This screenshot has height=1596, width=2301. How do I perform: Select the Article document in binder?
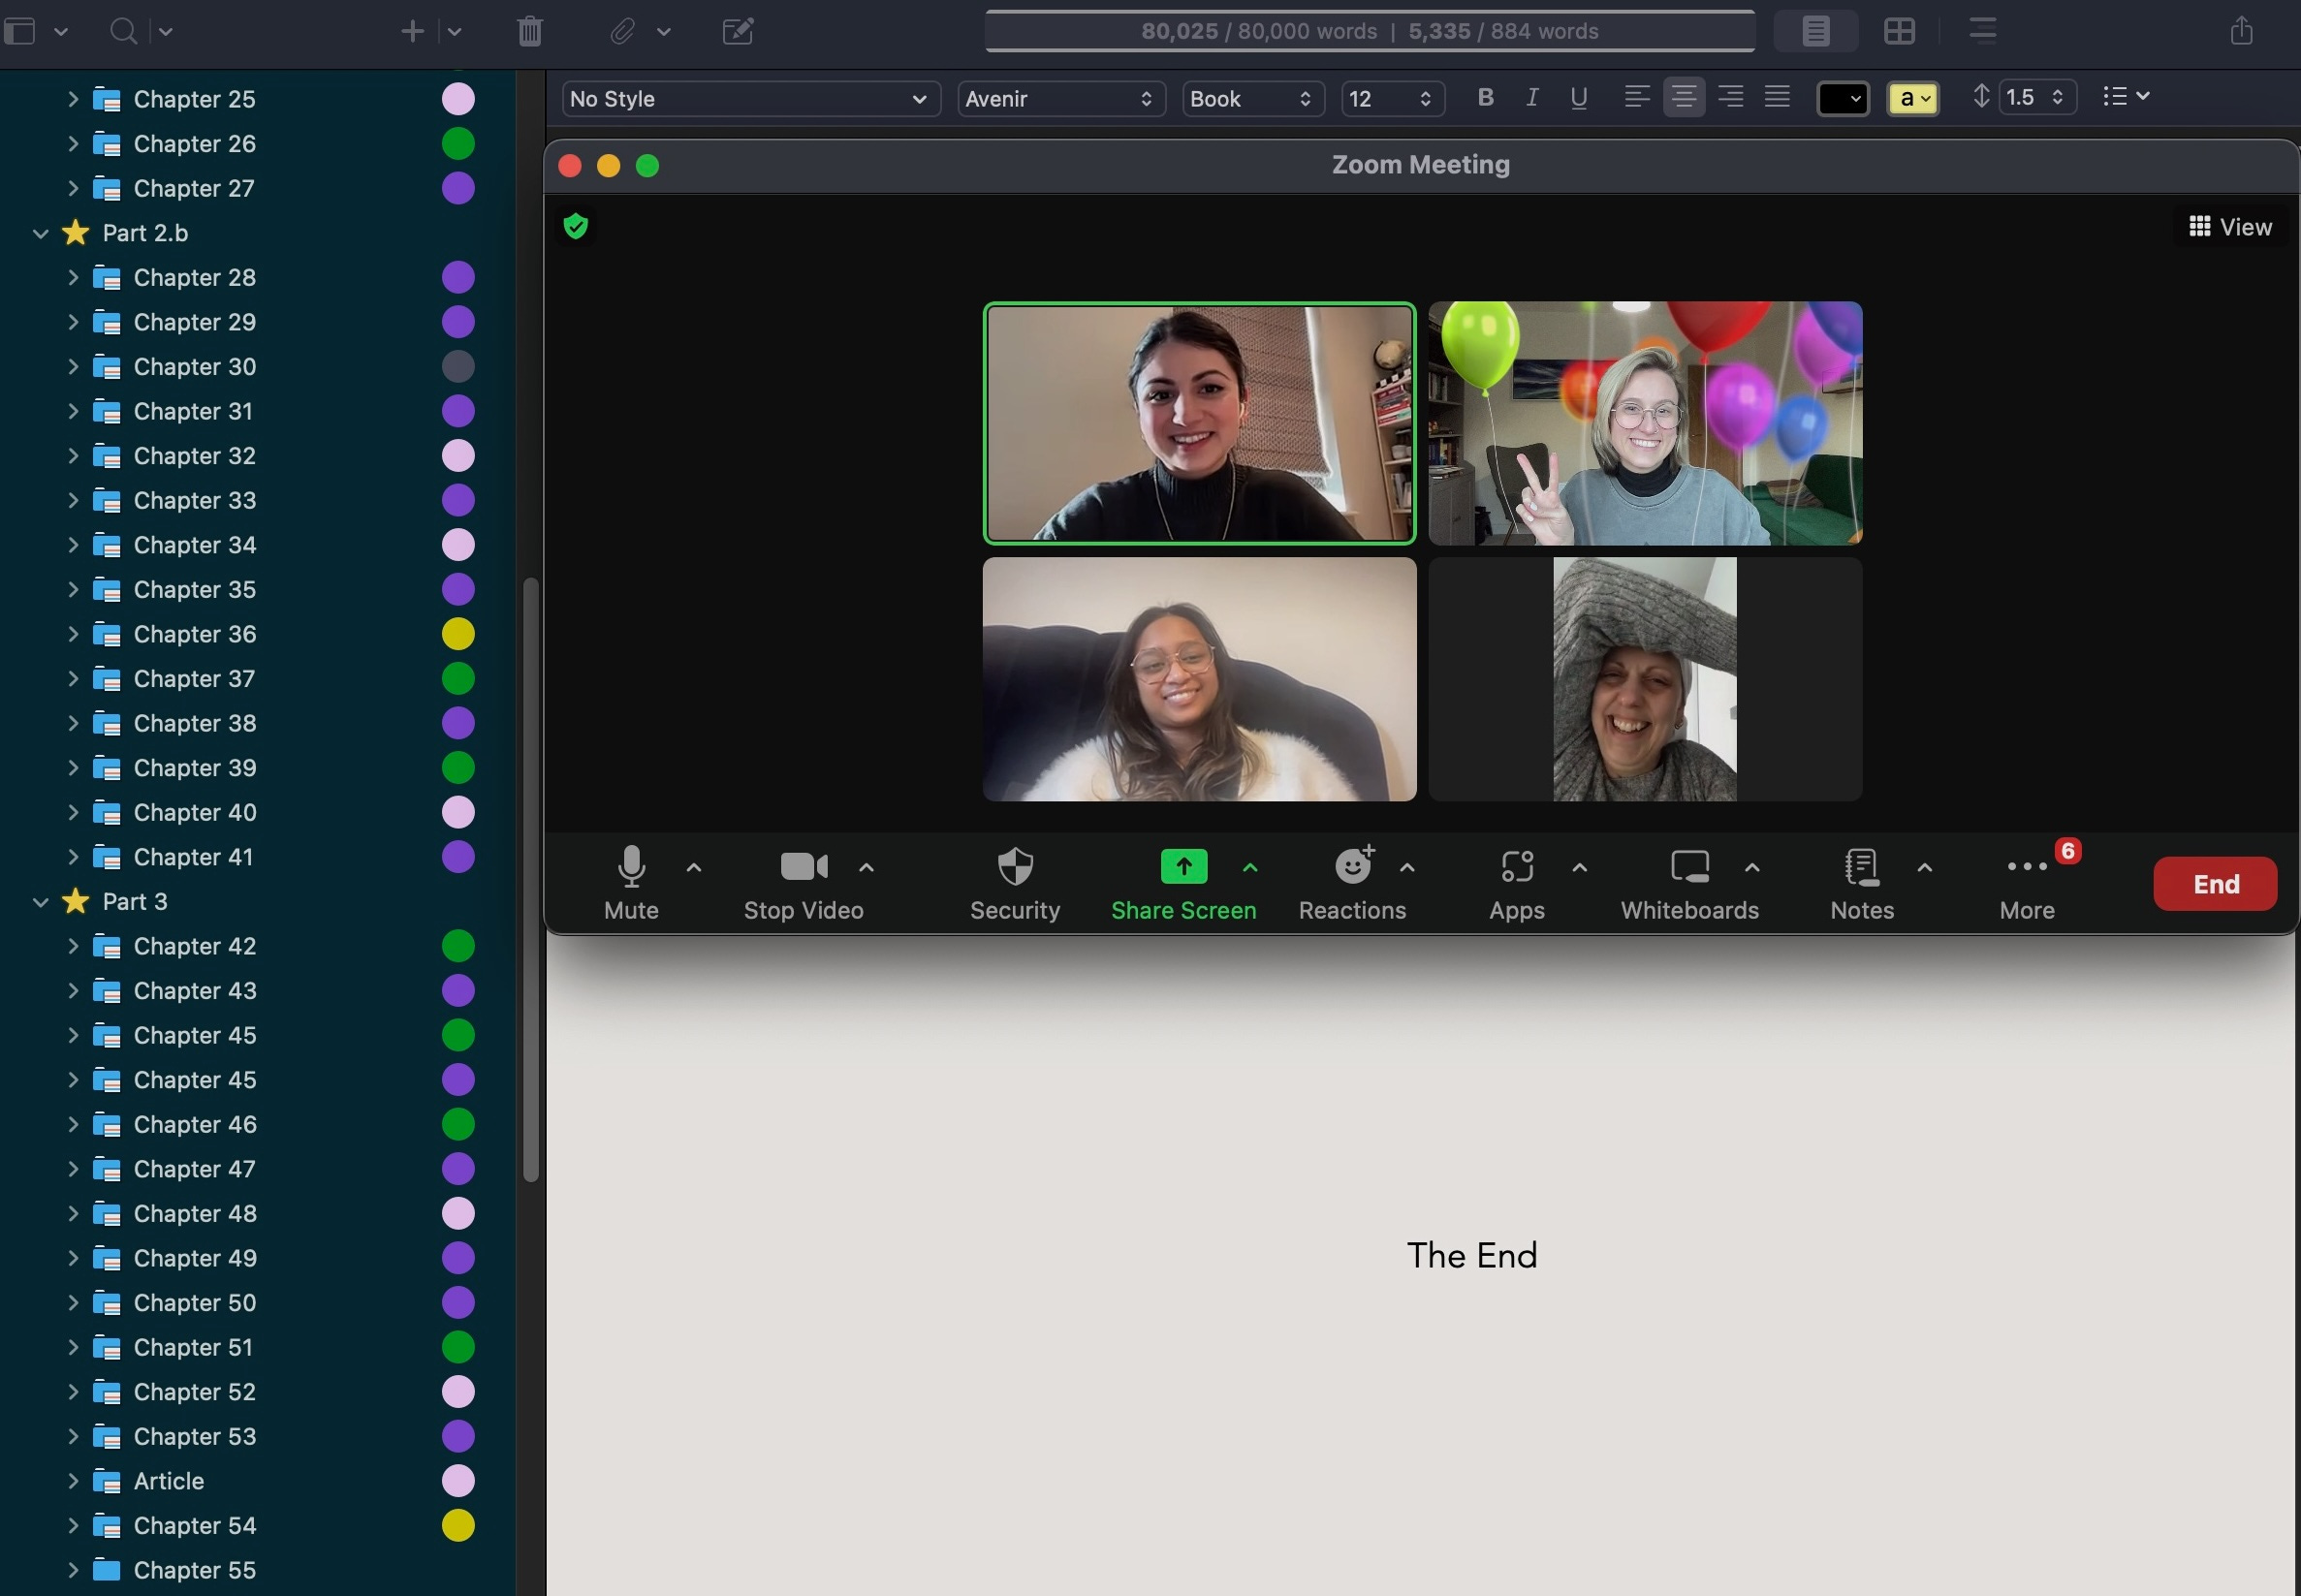coord(168,1481)
